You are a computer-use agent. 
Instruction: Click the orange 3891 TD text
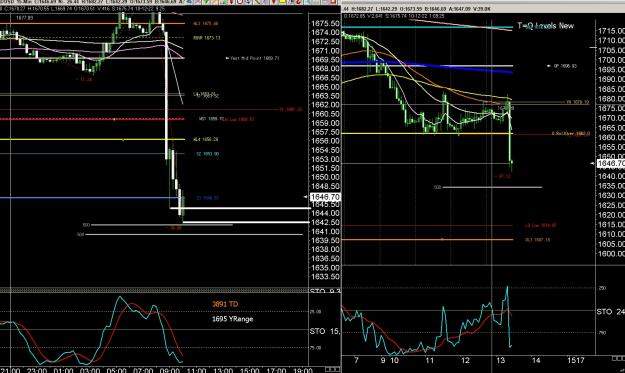click(225, 304)
